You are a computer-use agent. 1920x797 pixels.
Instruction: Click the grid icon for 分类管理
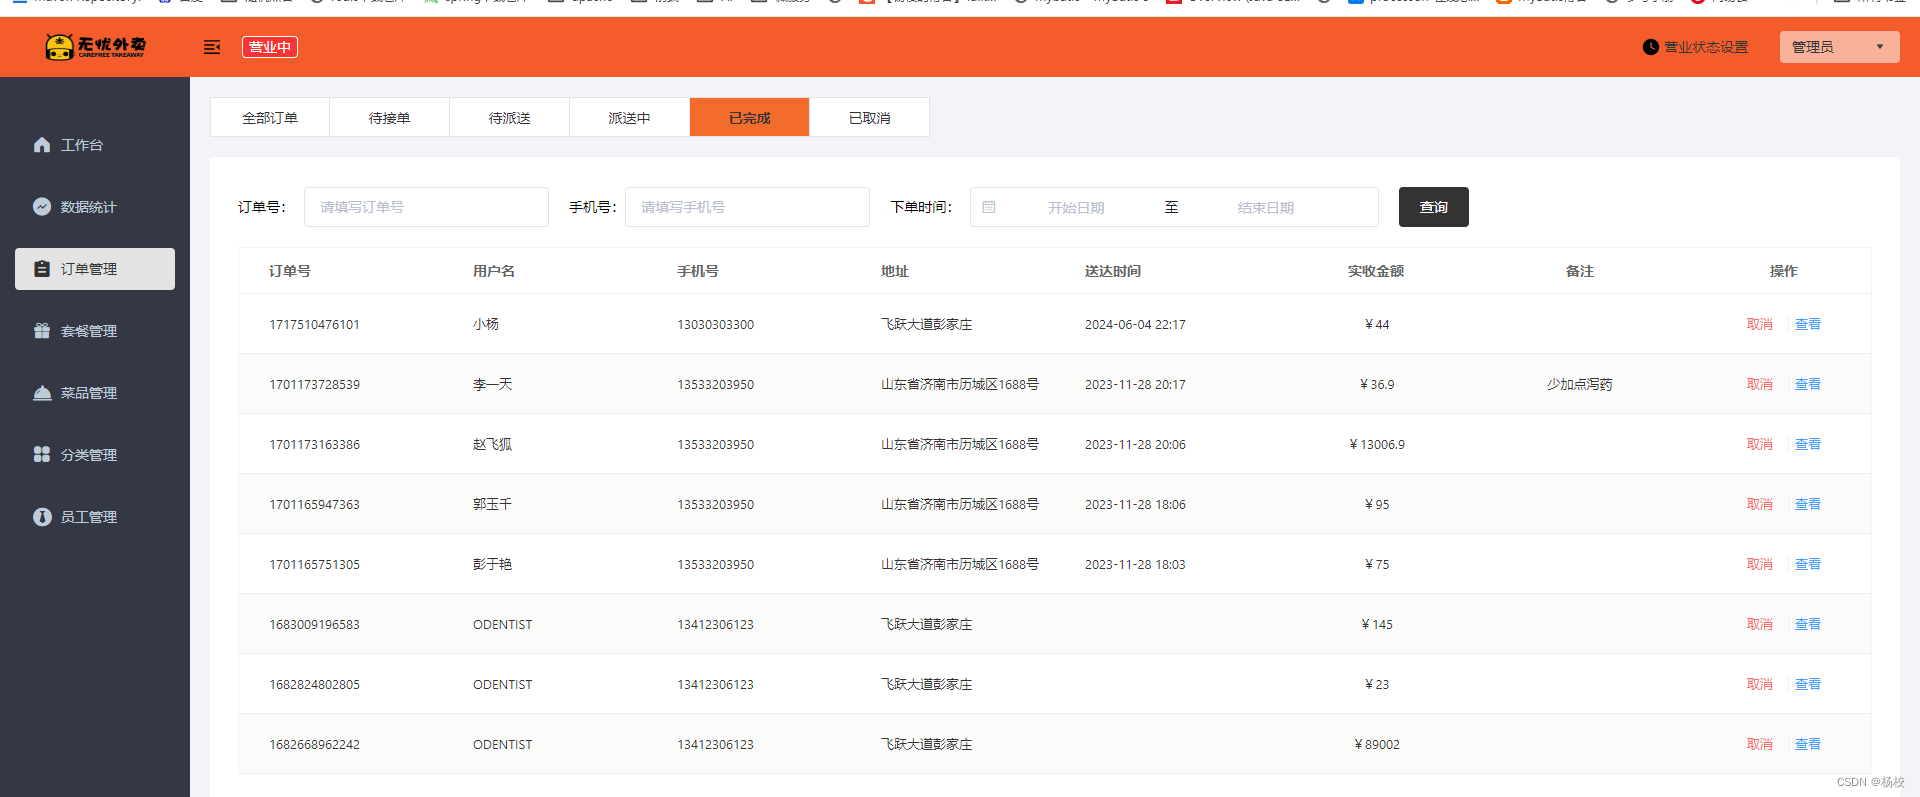click(x=42, y=455)
